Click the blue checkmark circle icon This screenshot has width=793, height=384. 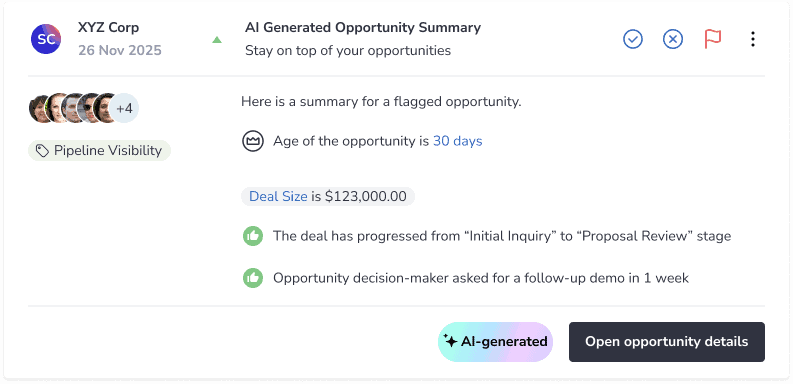point(633,39)
